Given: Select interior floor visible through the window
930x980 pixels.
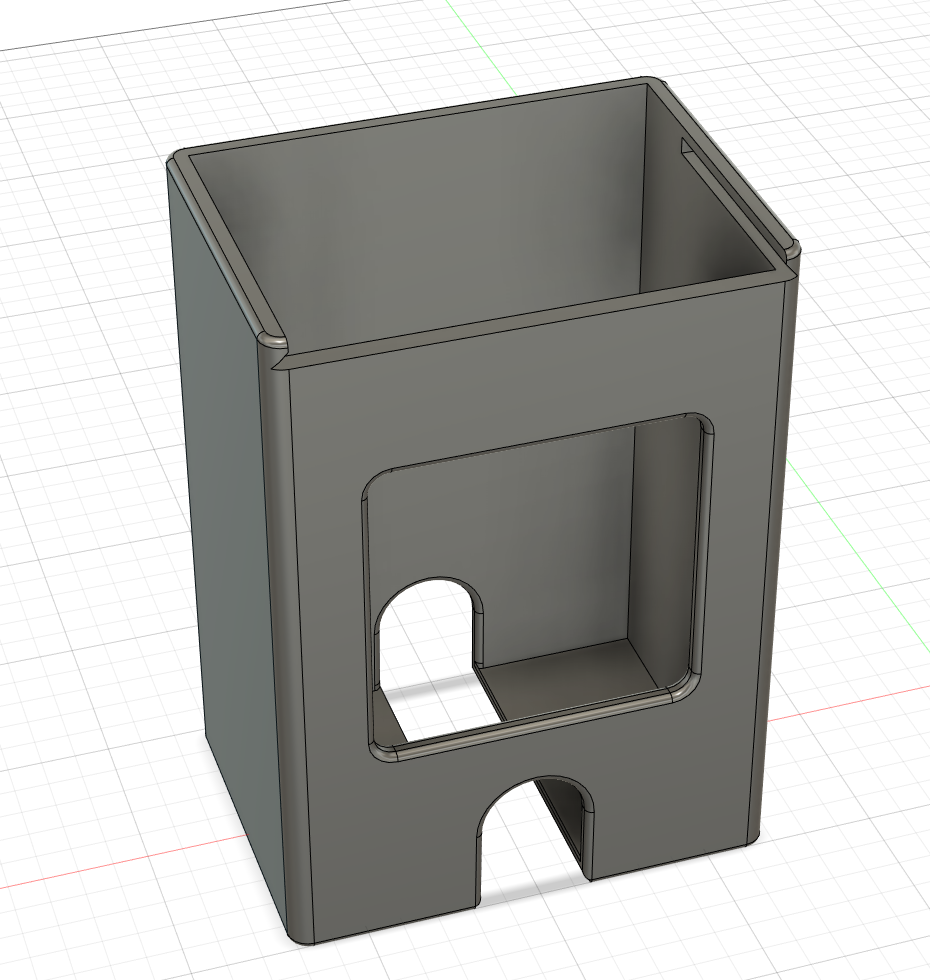Looking at the screenshot, I should pyautogui.click(x=575, y=678).
